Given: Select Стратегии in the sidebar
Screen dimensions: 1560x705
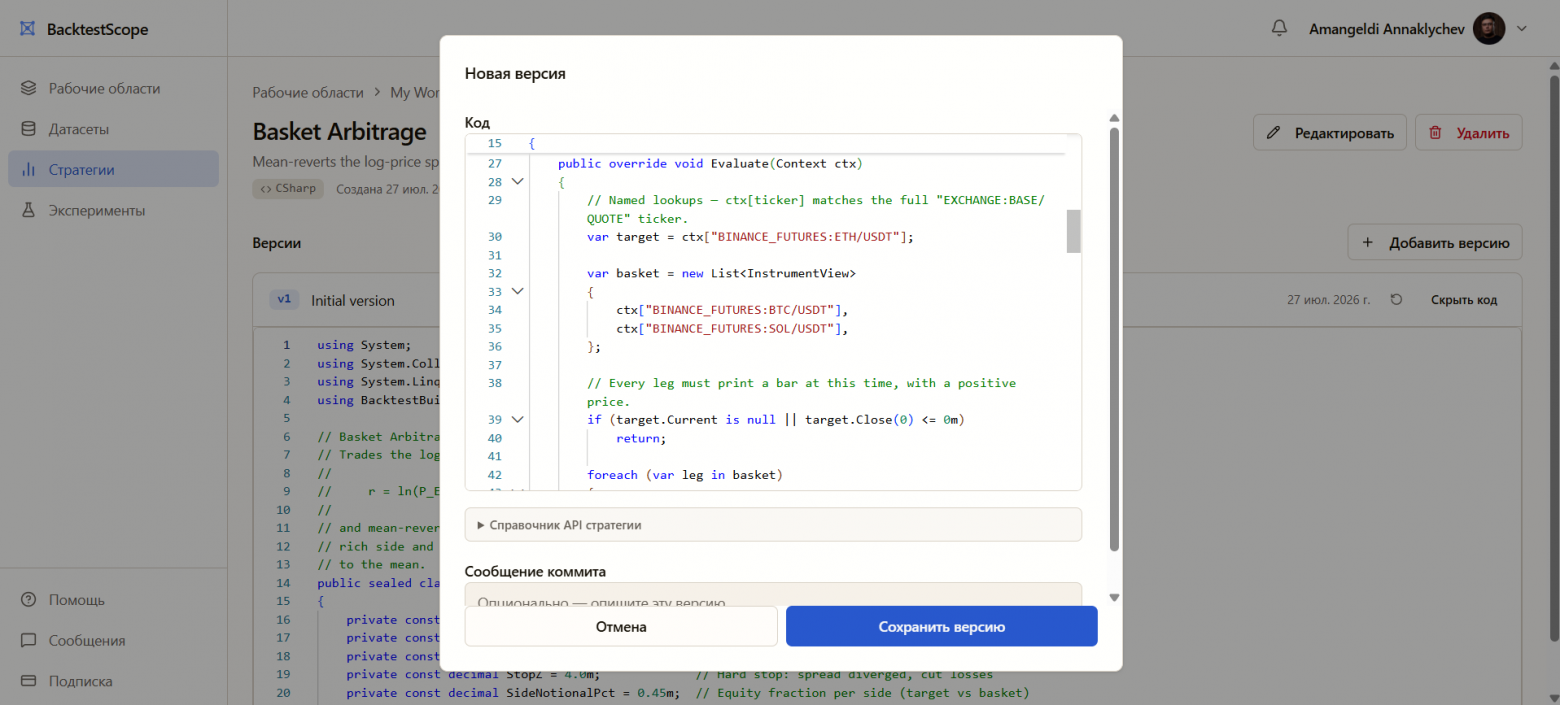Looking at the screenshot, I should point(113,169).
